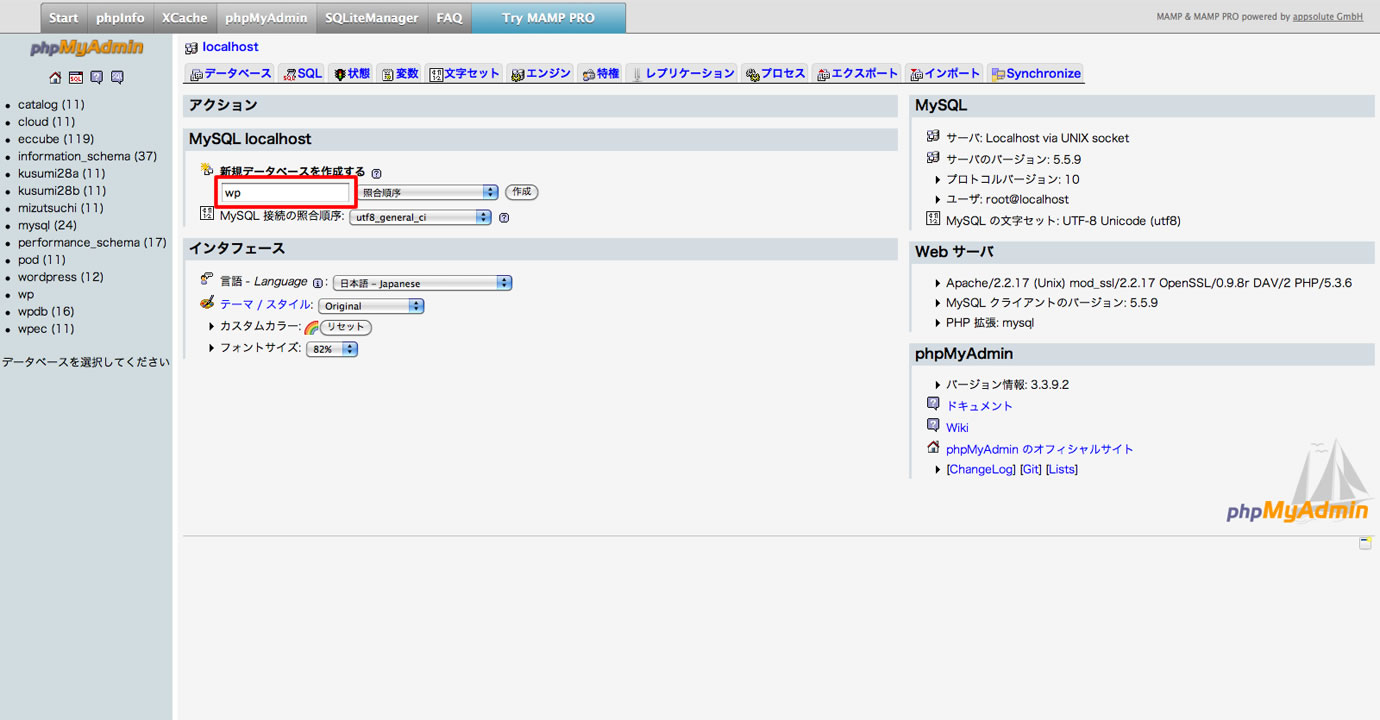Open the SQL tab in top menu
The image size is (1380, 720).
(302, 73)
